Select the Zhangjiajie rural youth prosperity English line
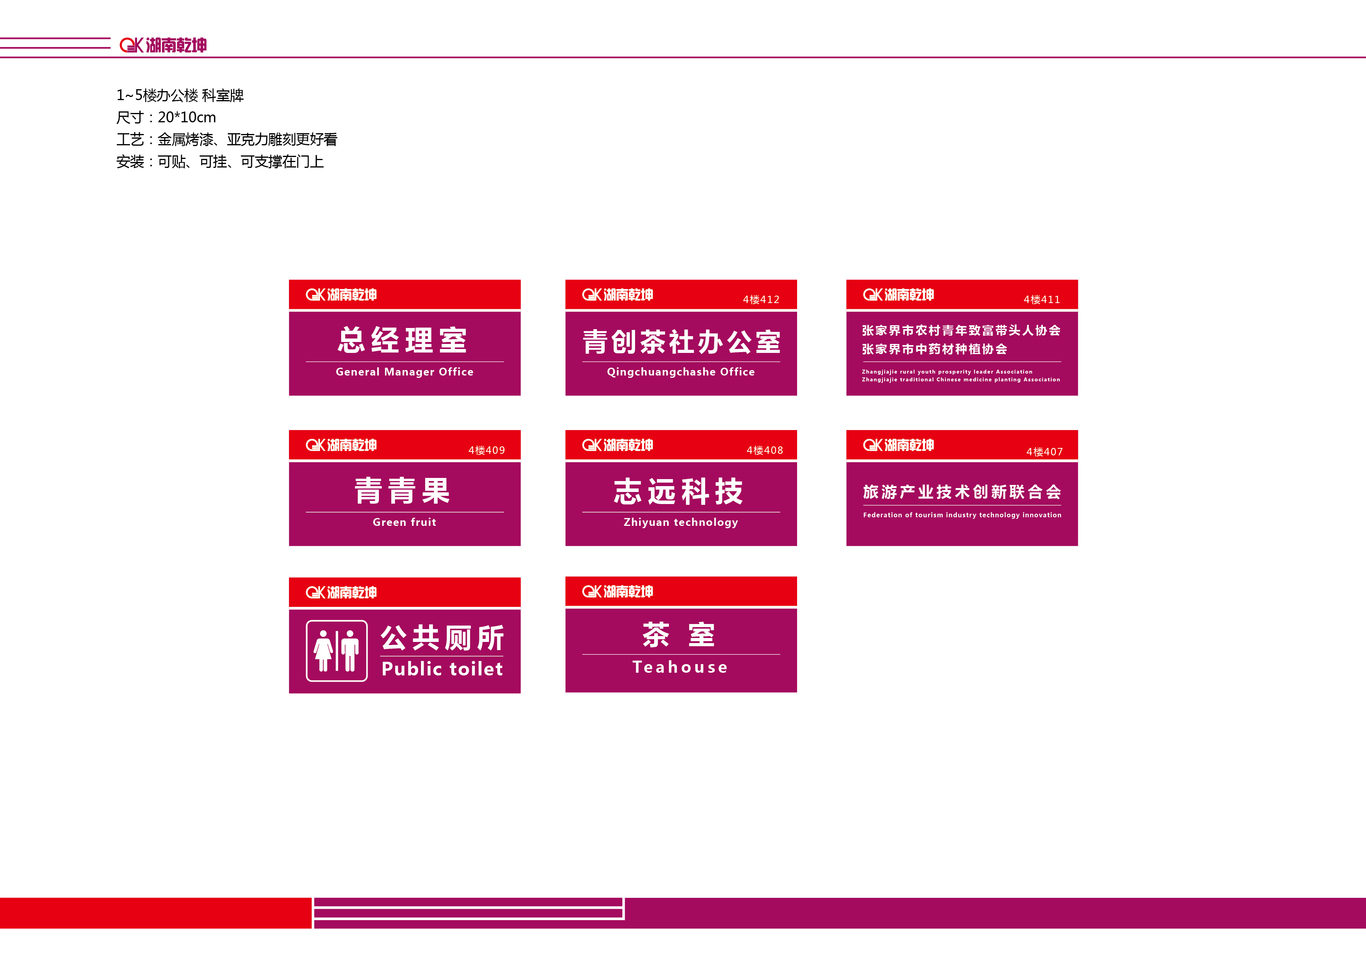 [x=947, y=371]
